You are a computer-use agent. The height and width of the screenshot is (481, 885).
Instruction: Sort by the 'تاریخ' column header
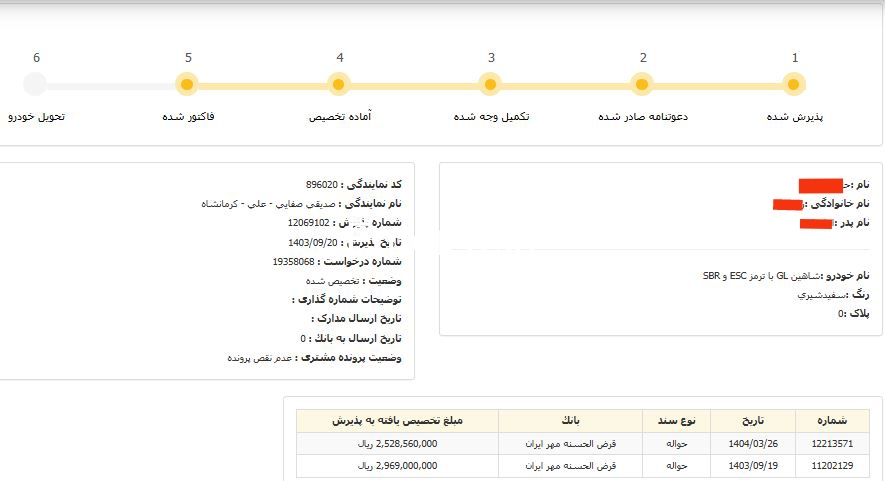(x=751, y=420)
